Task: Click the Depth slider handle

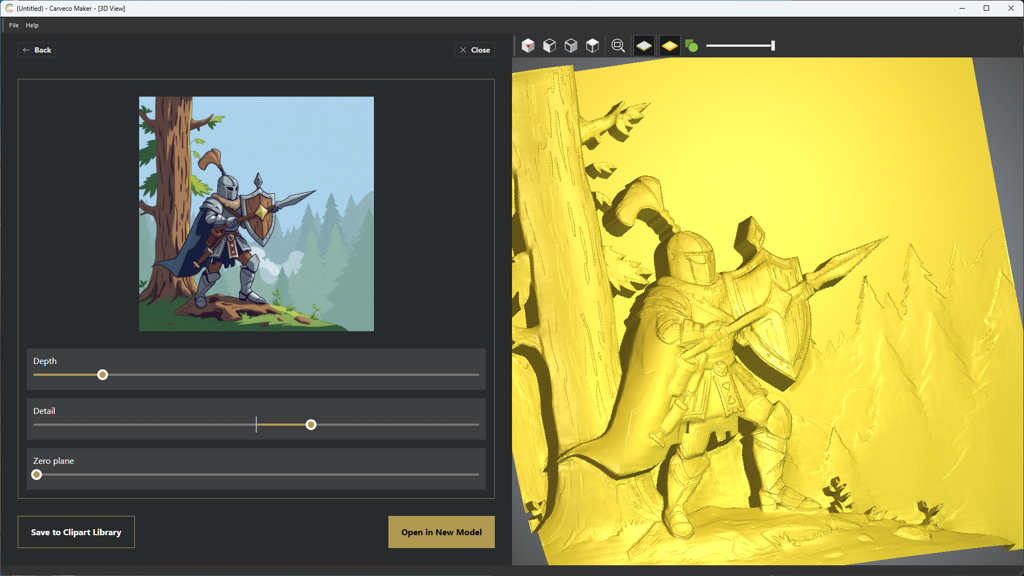Action: click(102, 375)
